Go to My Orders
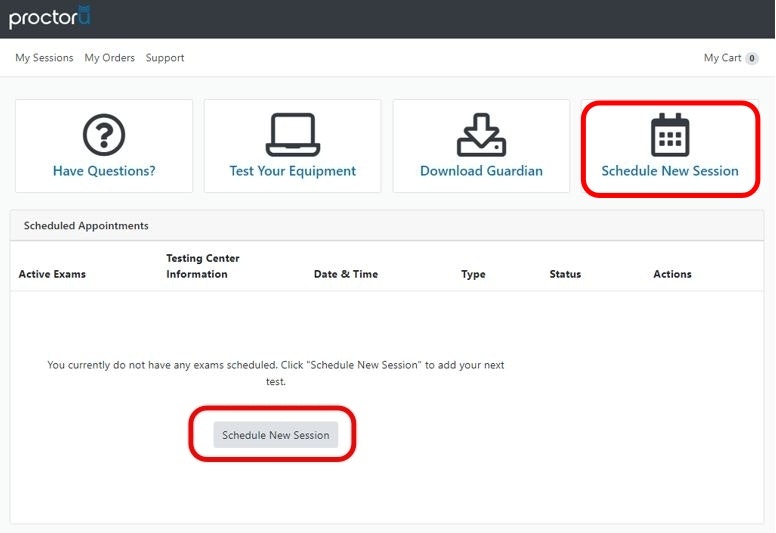This screenshot has width=776, height=533. click(x=109, y=58)
